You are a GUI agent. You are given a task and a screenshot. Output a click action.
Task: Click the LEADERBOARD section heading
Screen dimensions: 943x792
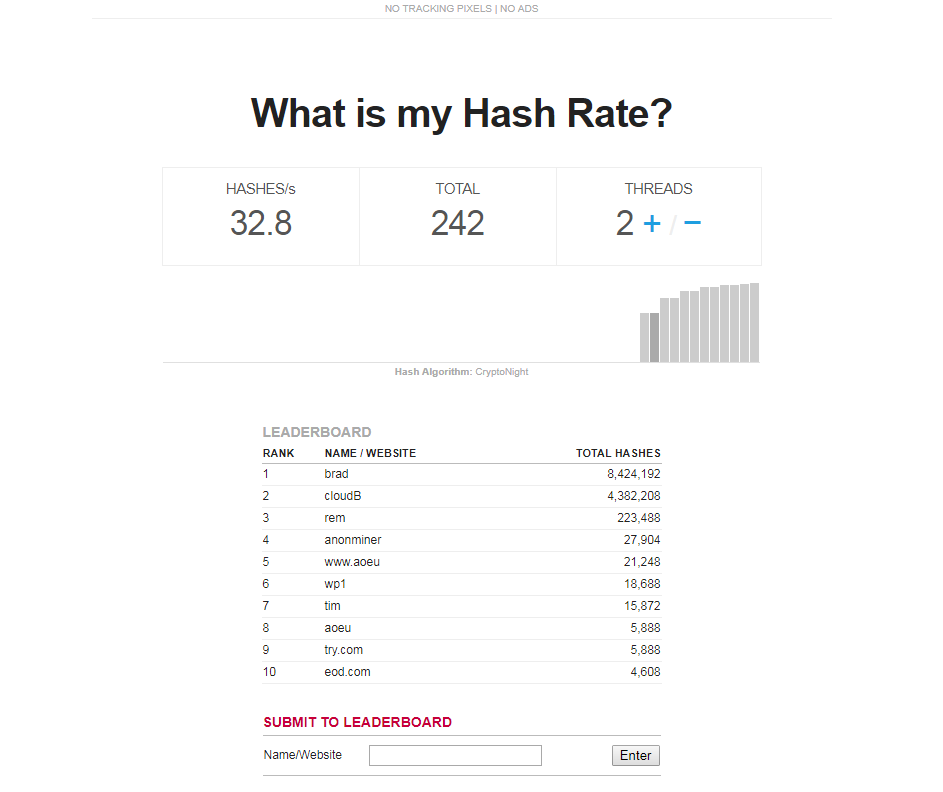(x=317, y=432)
